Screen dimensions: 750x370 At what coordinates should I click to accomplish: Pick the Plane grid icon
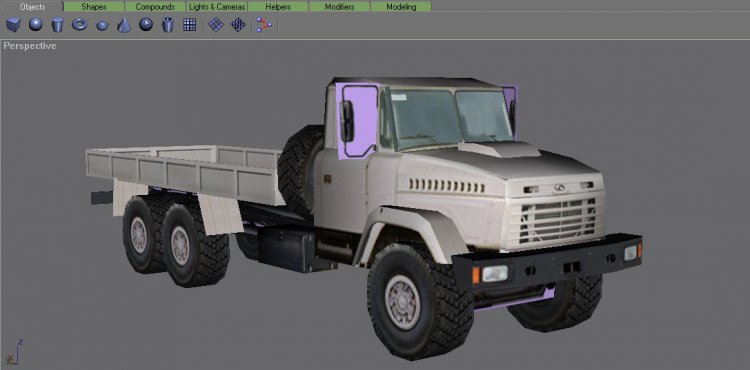pyautogui.click(x=190, y=24)
